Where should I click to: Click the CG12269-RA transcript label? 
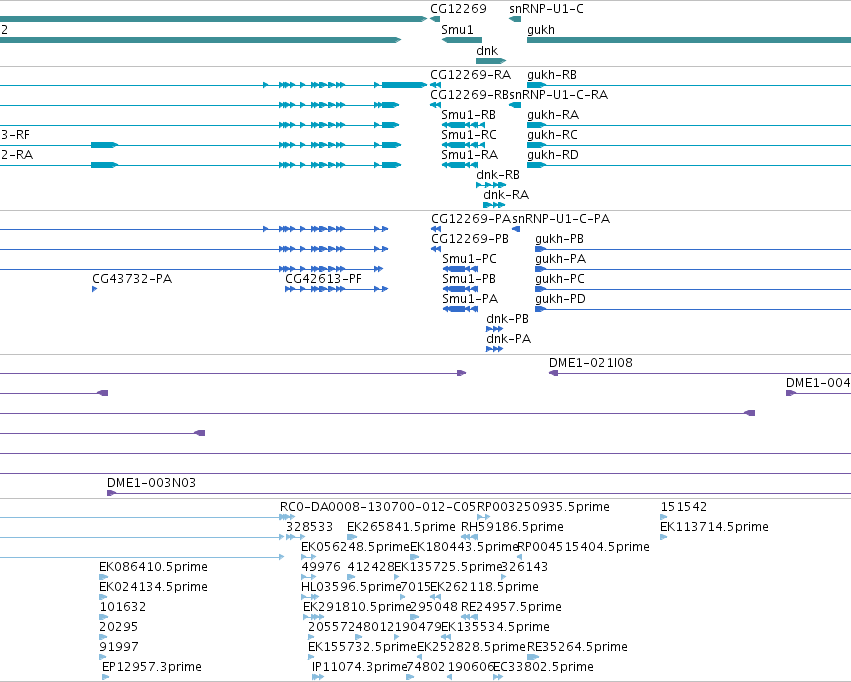coord(470,75)
